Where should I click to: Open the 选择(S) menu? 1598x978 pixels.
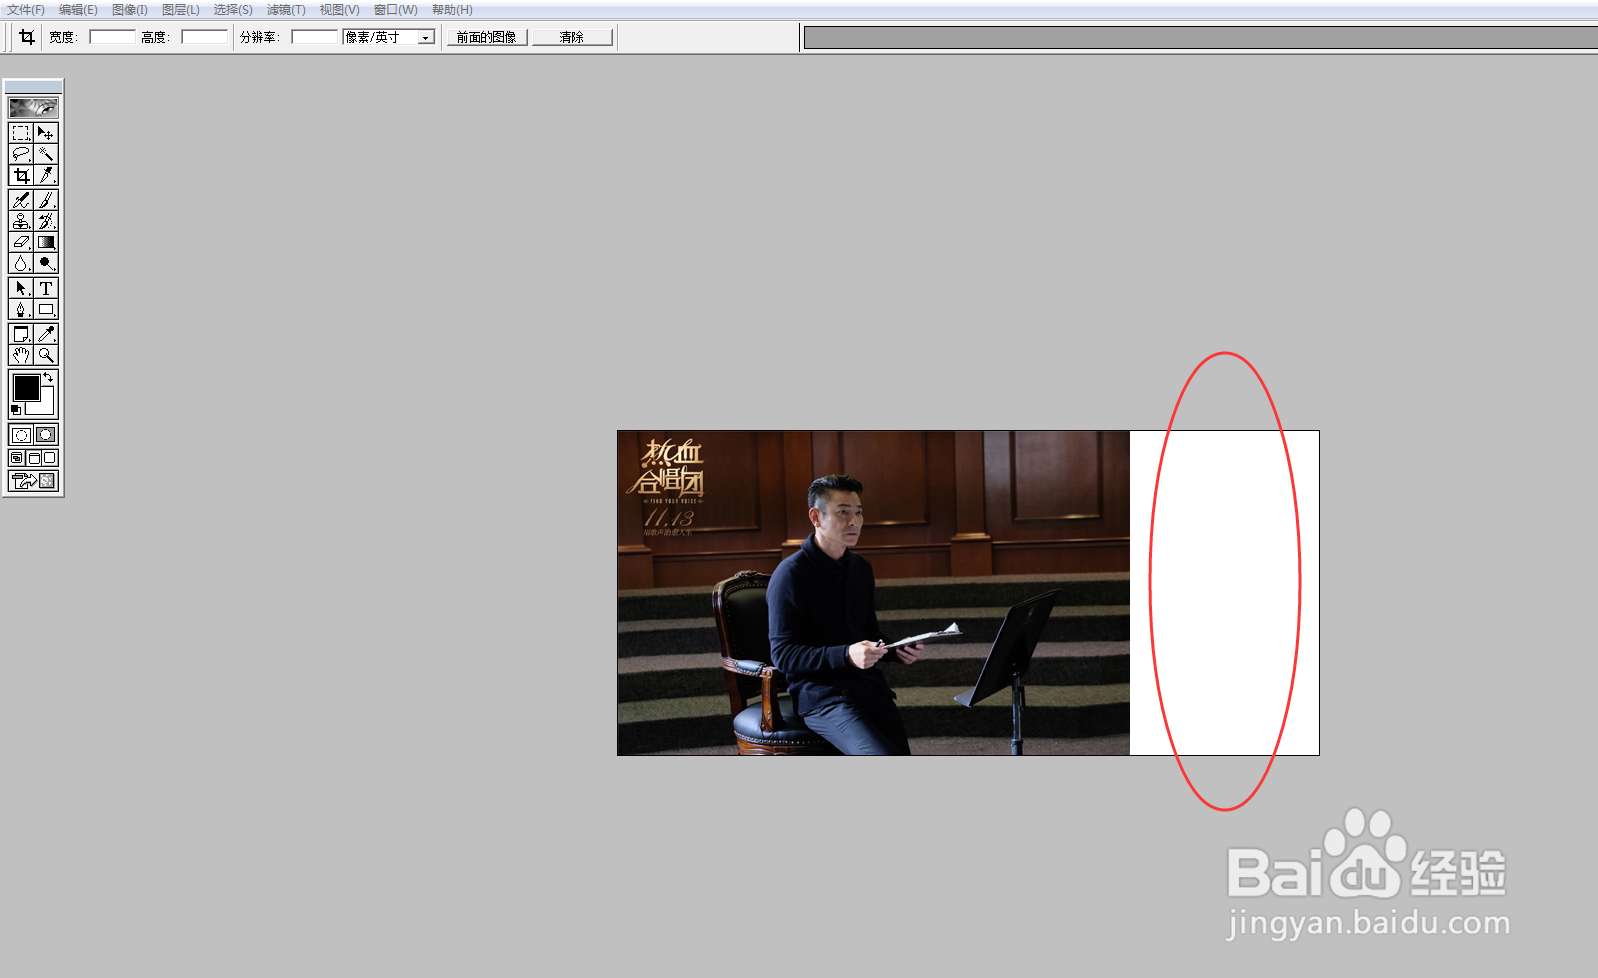point(233,10)
